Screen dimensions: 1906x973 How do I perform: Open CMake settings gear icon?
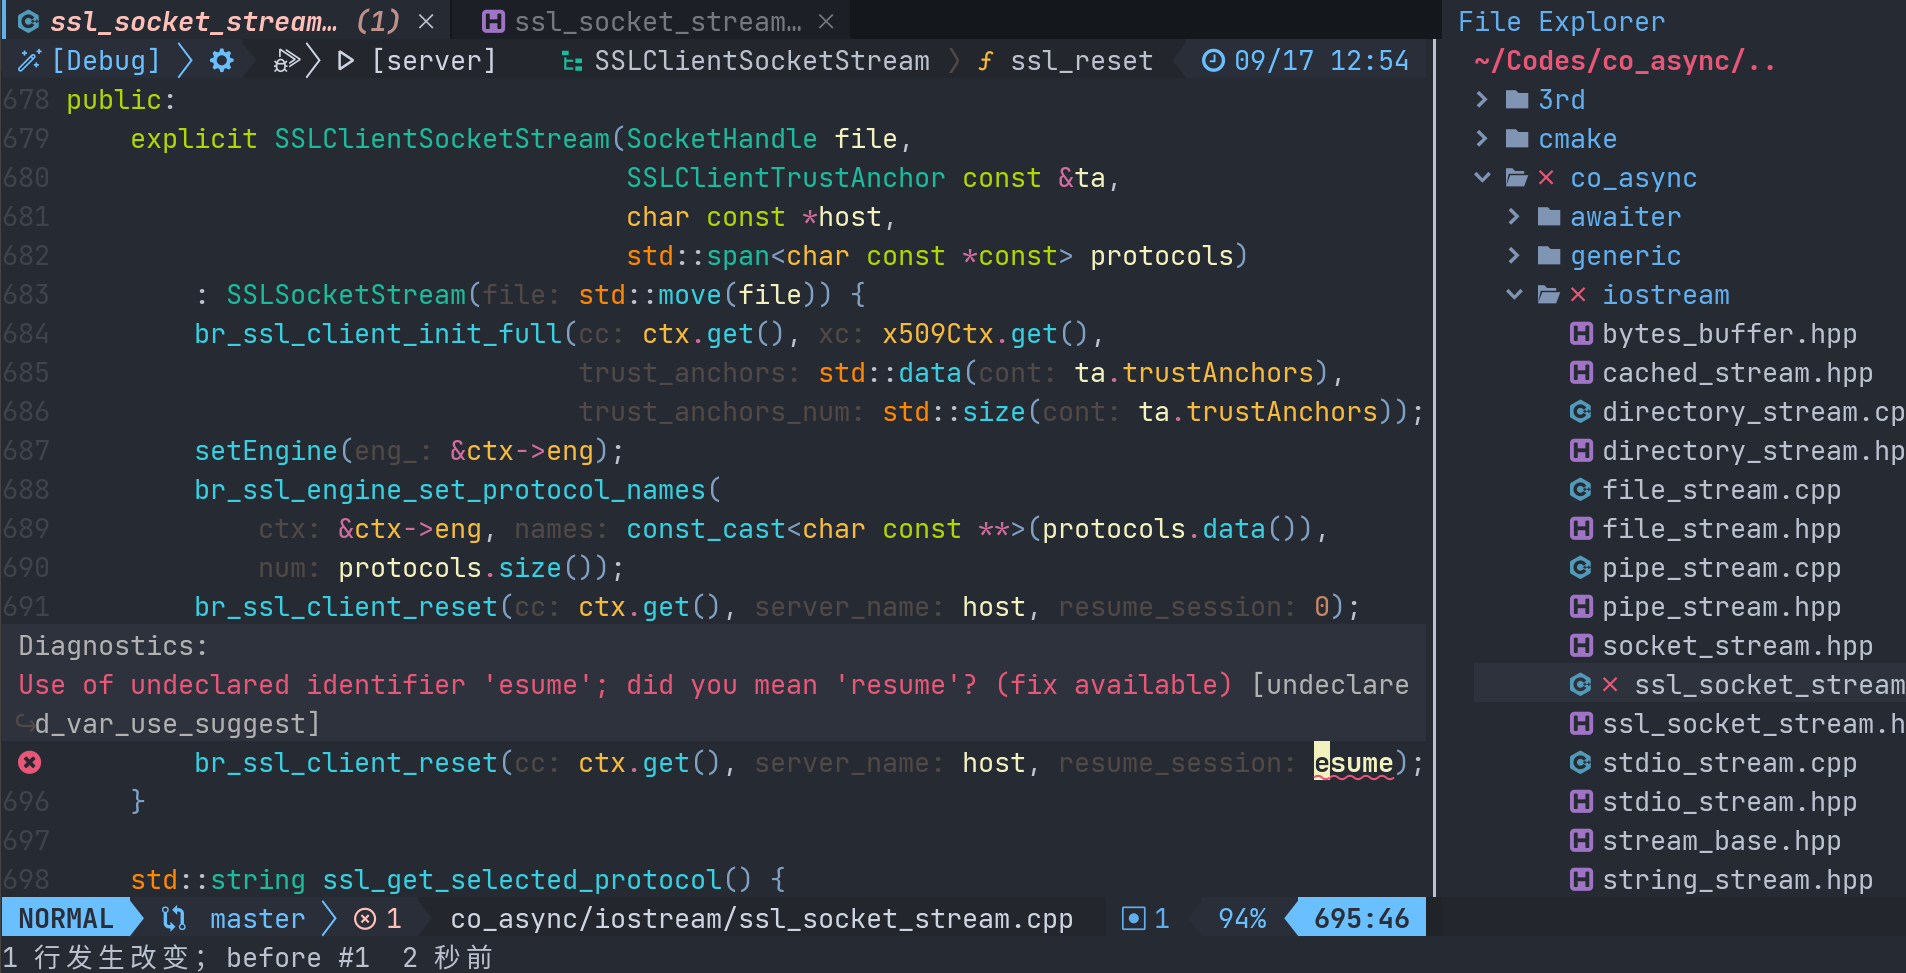(222, 61)
